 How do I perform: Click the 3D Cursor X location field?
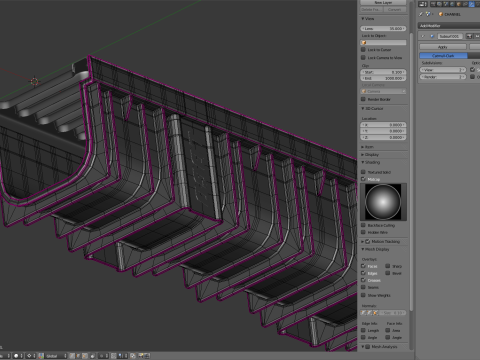click(383, 125)
